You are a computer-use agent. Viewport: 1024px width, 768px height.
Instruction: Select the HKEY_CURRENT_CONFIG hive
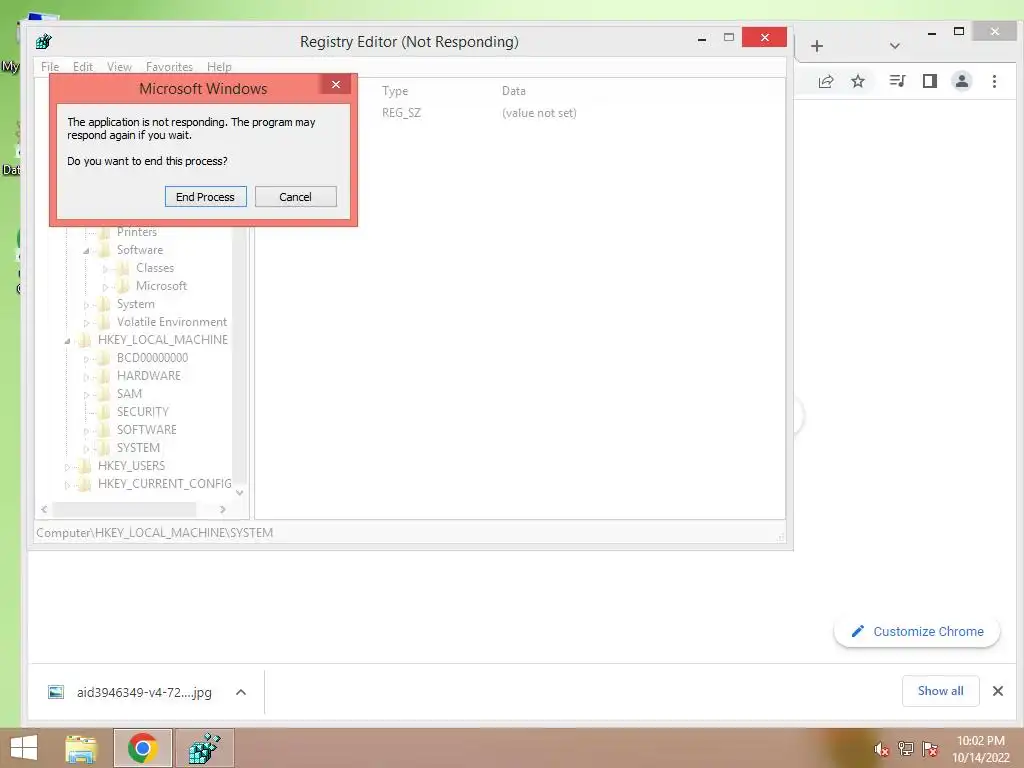pyautogui.click(x=165, y=484)
